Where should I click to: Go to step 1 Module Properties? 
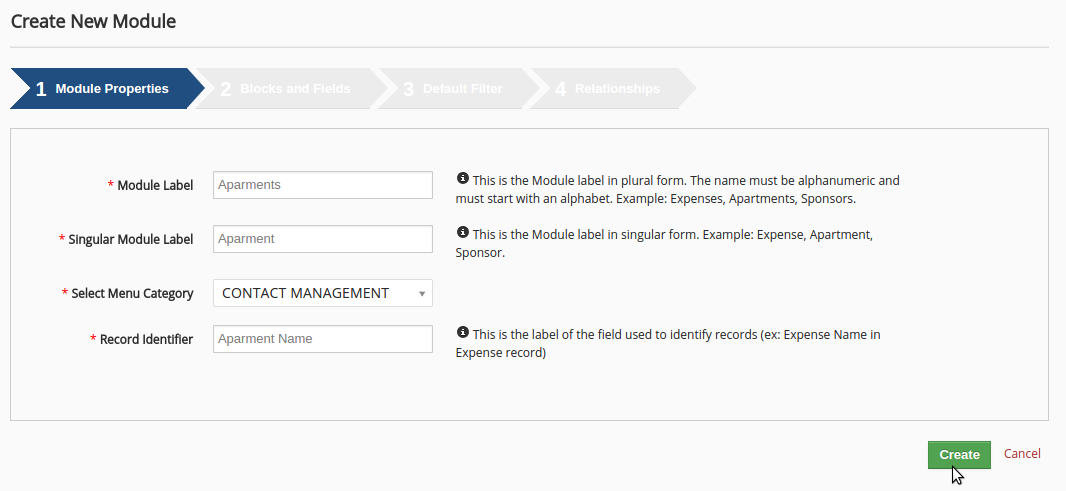point(105,89)
